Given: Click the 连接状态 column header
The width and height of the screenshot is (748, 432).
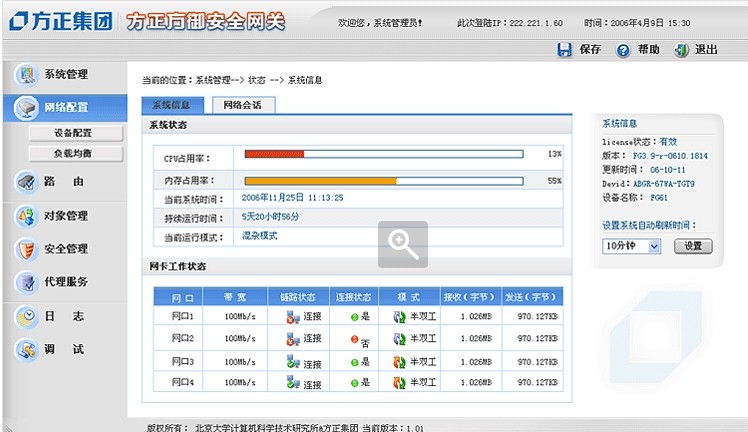Looking at the screenshot, I should click(x=353, y=297).
